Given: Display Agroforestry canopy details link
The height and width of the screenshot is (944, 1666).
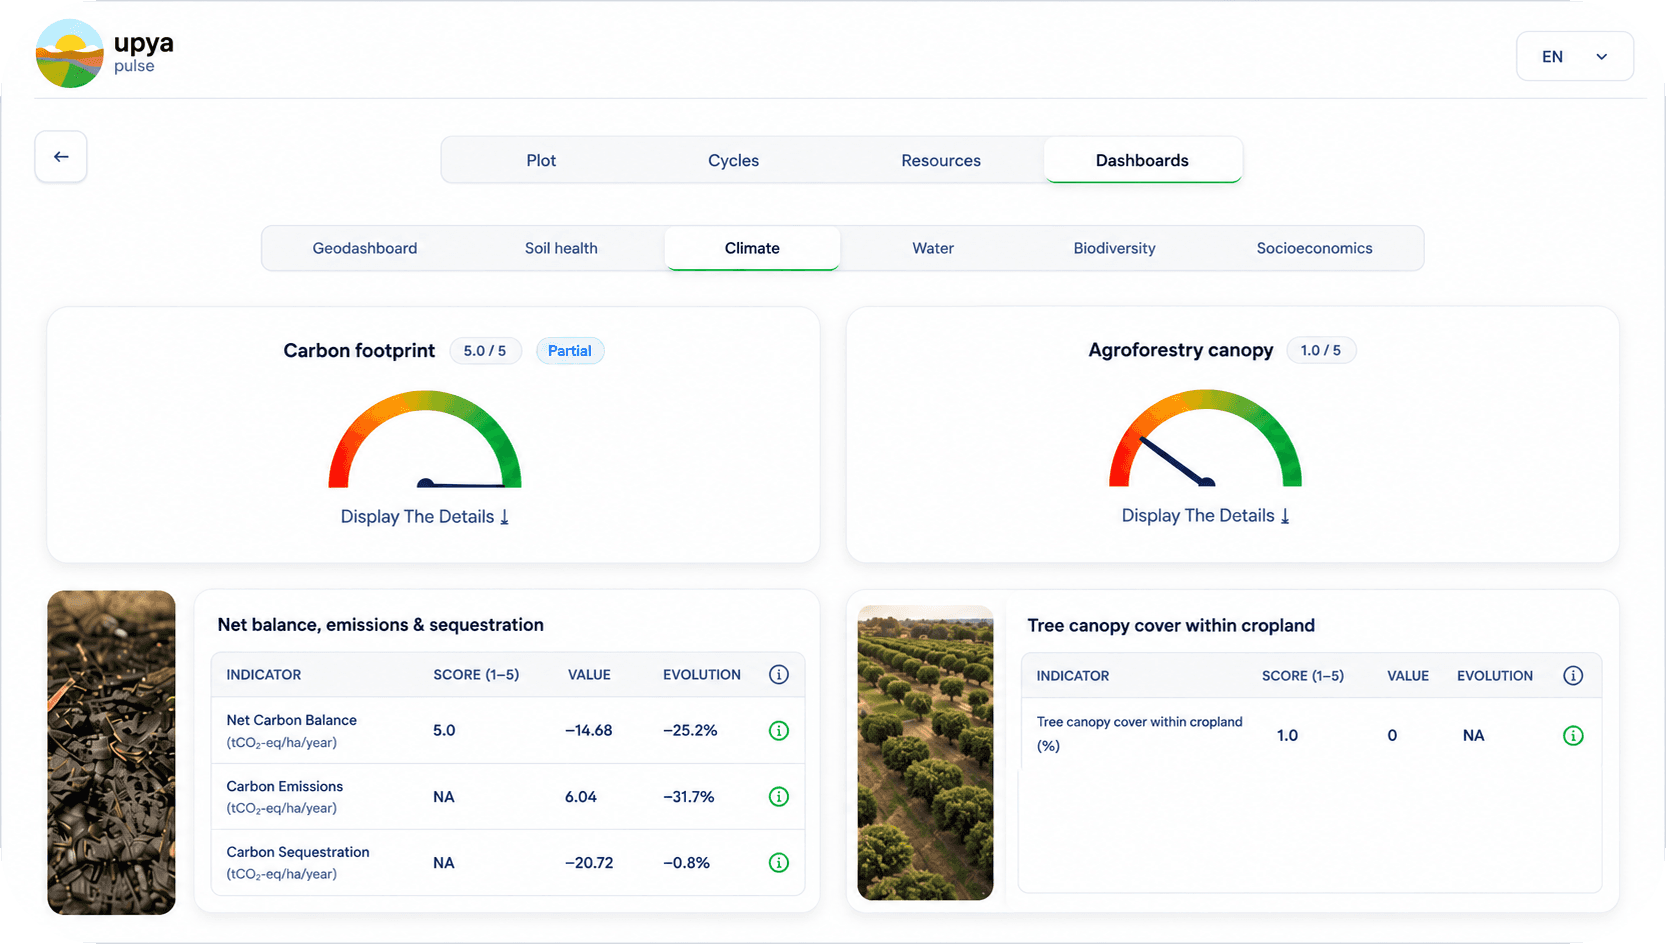Looking at the screenshot, I should click(x=1205, y=516).
